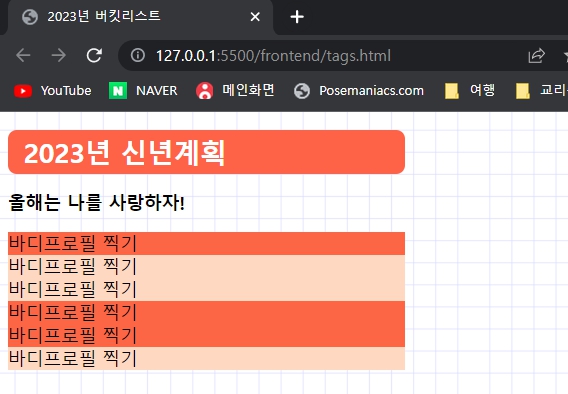
Task: Go back to previous page
Action: [x=23, y=55]
